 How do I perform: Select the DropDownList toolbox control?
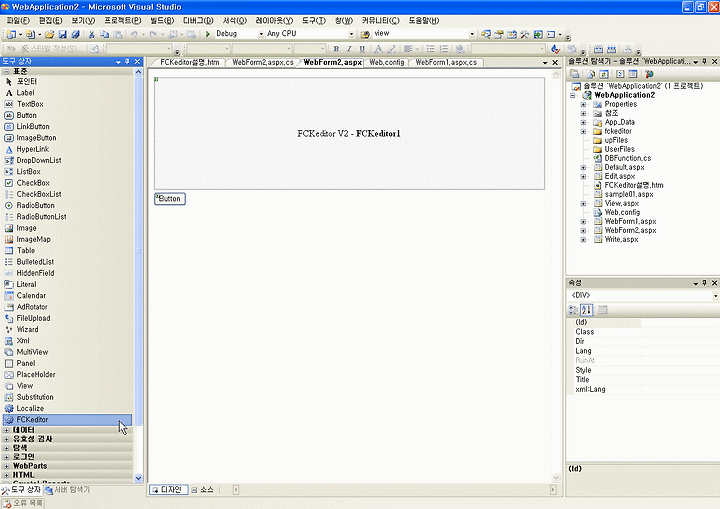pyautogui.click(x=39, y=160)
